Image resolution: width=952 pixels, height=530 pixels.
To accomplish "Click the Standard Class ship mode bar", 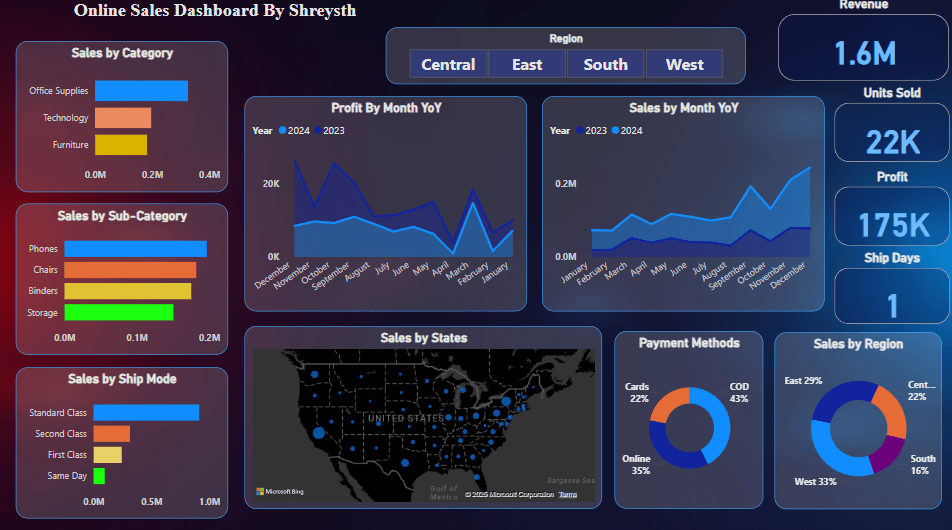I will [146, 413].
